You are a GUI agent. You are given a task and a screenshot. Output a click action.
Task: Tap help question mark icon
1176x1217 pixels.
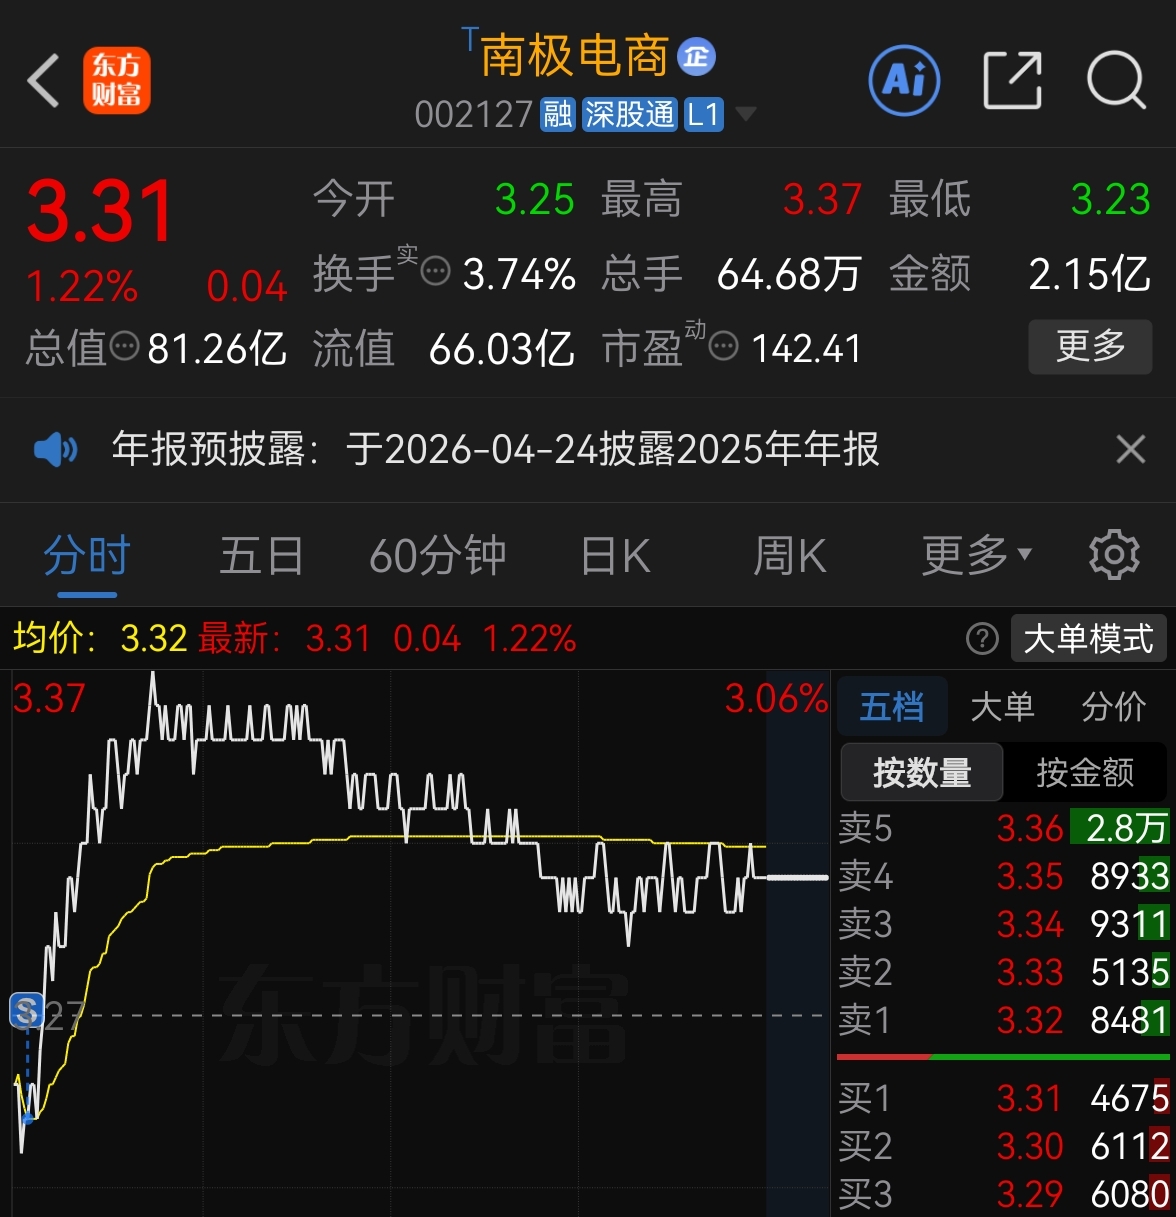coord(982,638)
